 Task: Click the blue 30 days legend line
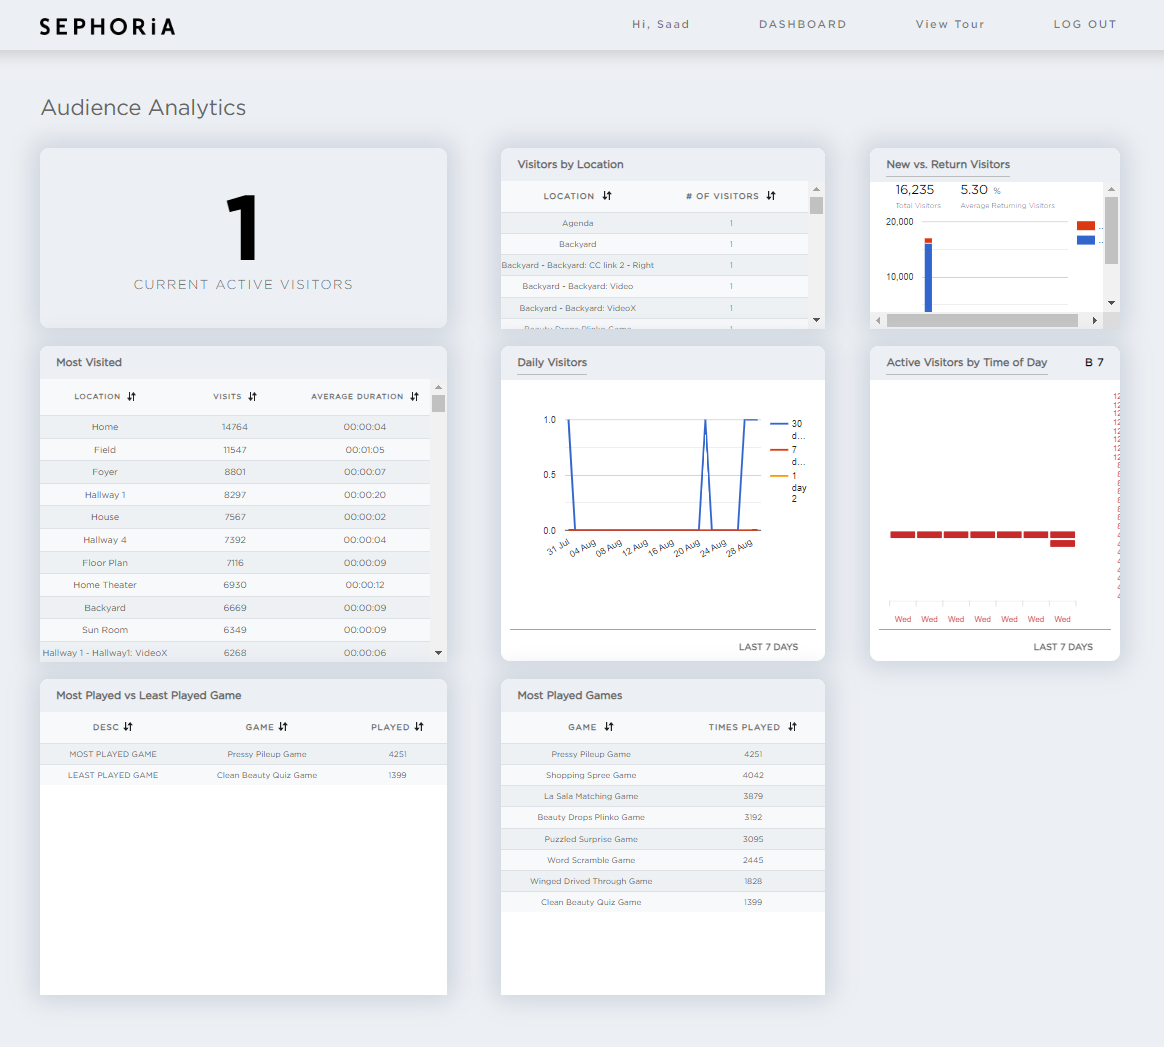(x=779, y=424)
